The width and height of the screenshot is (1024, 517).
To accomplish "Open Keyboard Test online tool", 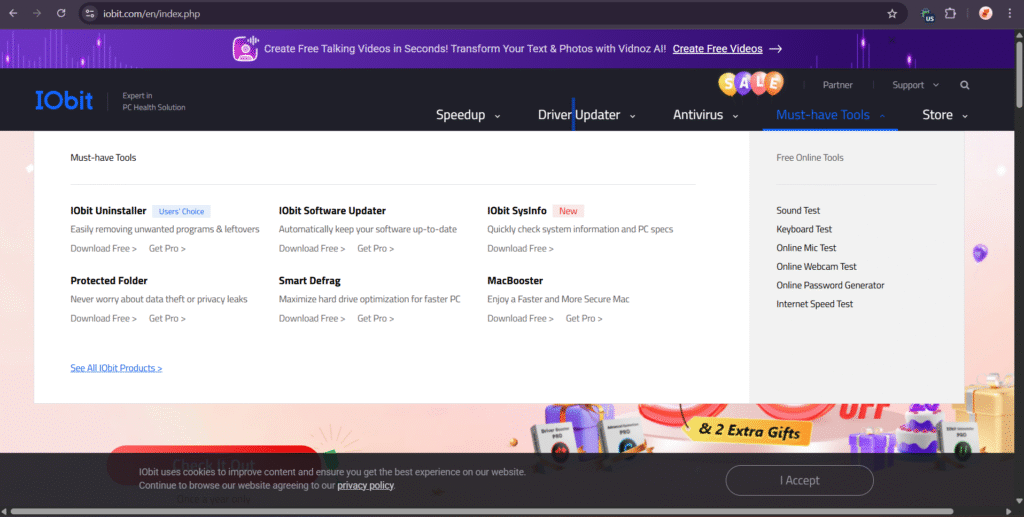I will (804, 229).
